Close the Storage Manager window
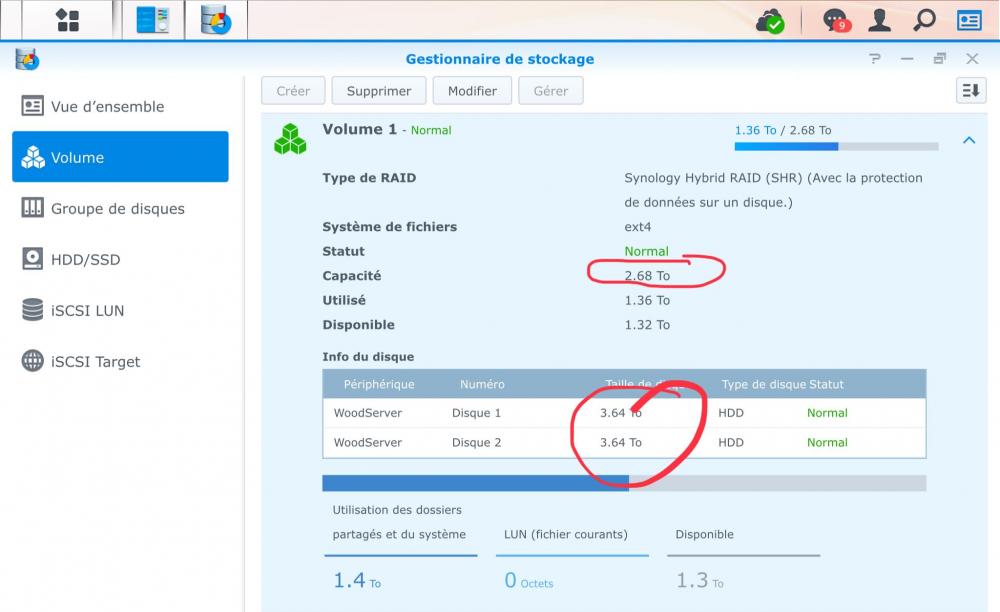The width and height of the screenshot is (1000, 612). click(972, 59)
